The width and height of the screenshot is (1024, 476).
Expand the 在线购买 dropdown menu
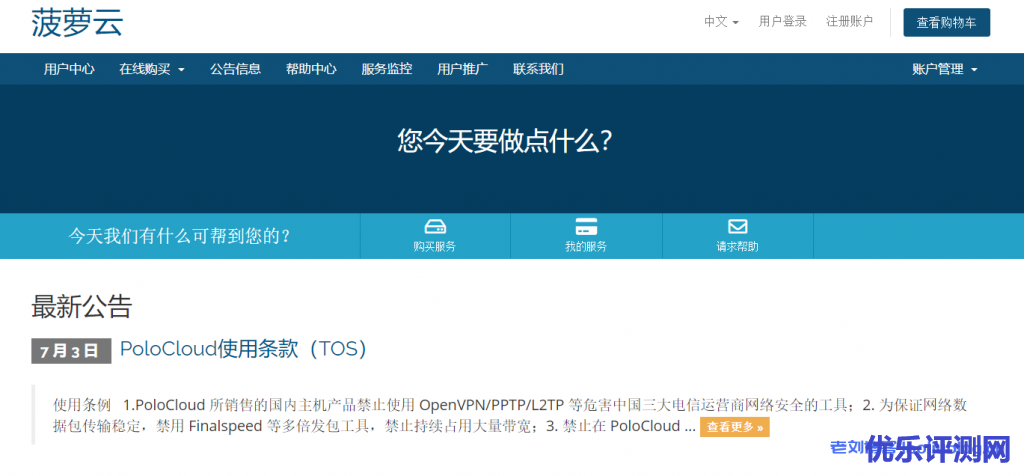click(152, 69)
